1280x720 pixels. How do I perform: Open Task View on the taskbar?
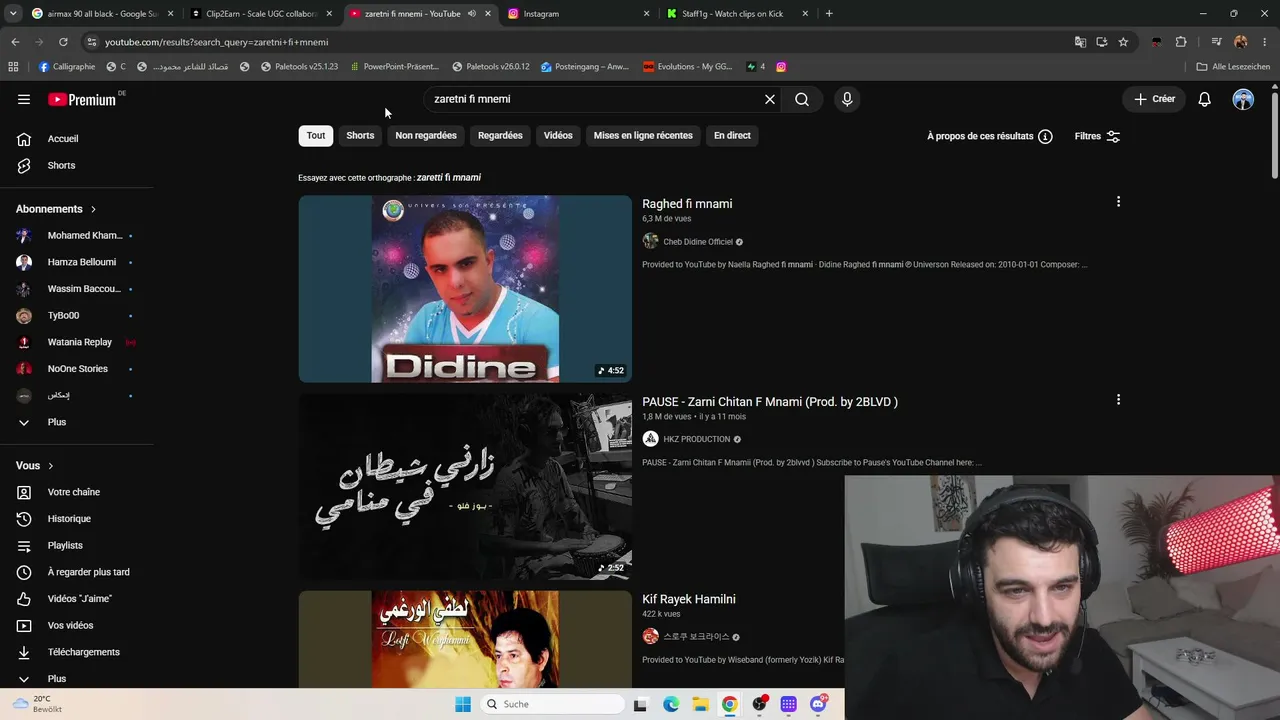(x=641, y=704)
